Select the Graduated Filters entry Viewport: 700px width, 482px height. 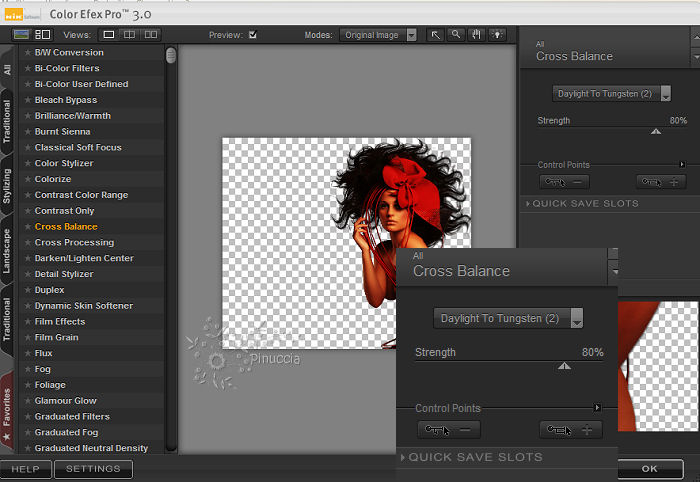[x=72, y=416]
